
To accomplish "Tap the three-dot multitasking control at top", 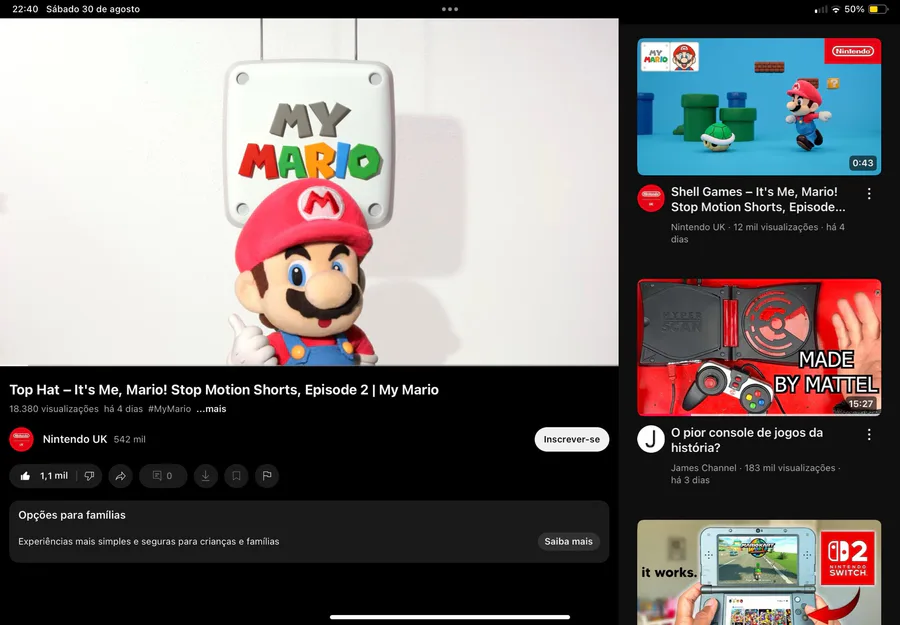I will point(450,9).
